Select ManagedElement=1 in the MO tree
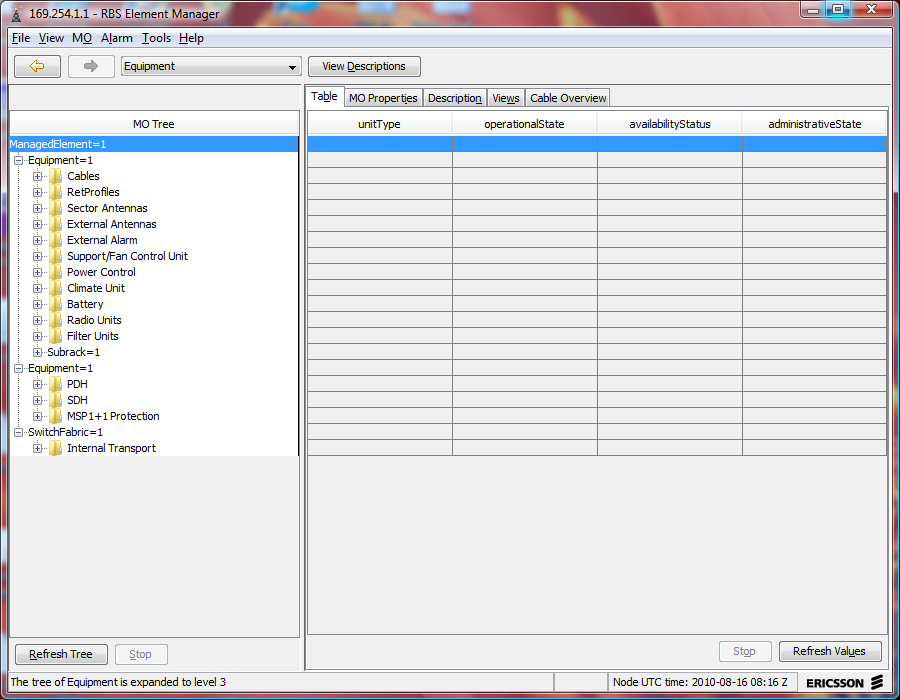This screenshot has height=700, width=900. coord(58,144)
